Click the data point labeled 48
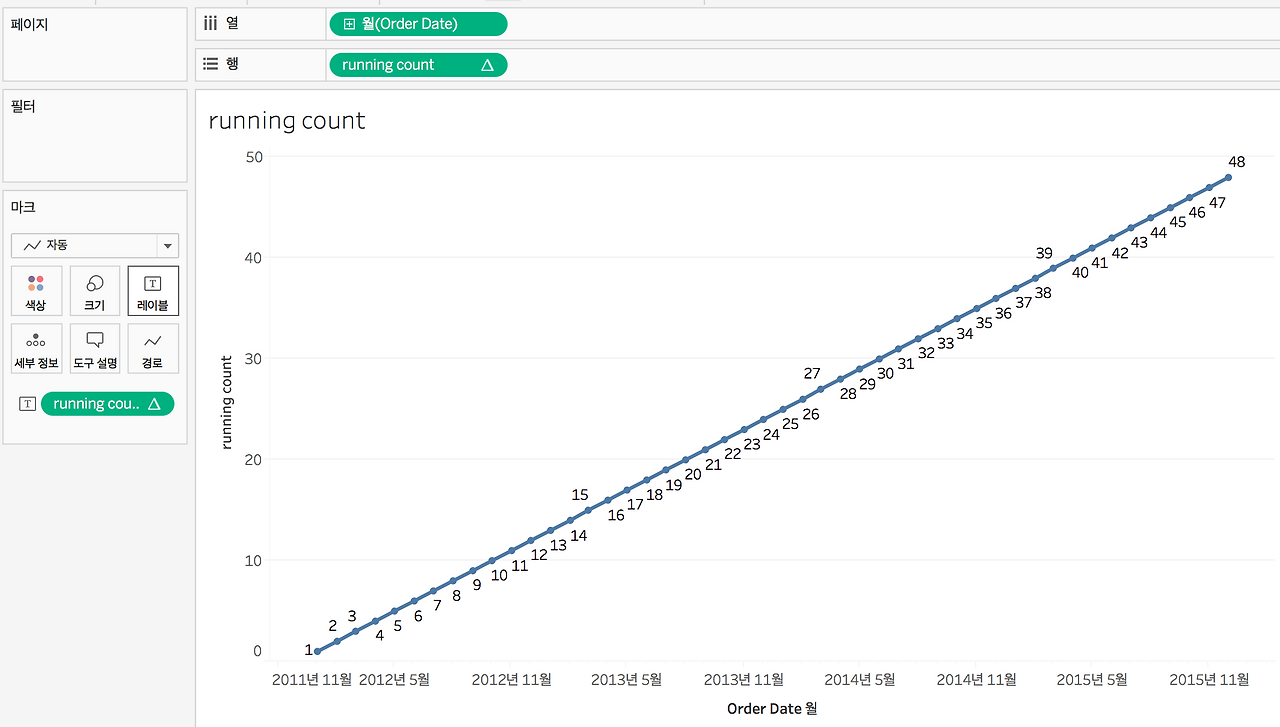 coord(1228,177)
